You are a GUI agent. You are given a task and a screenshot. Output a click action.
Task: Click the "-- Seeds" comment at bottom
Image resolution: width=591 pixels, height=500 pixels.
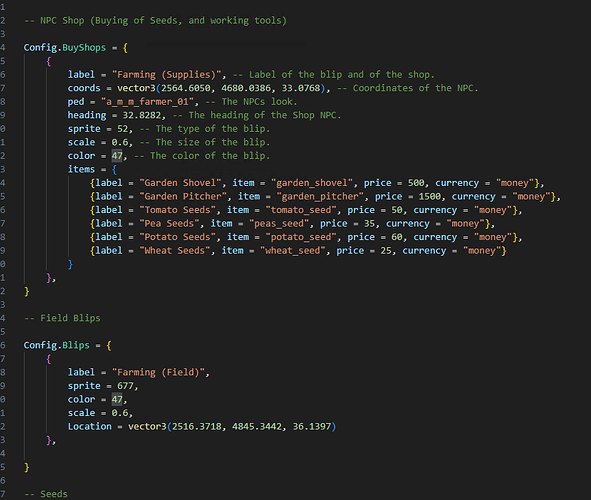click(46, 494)
